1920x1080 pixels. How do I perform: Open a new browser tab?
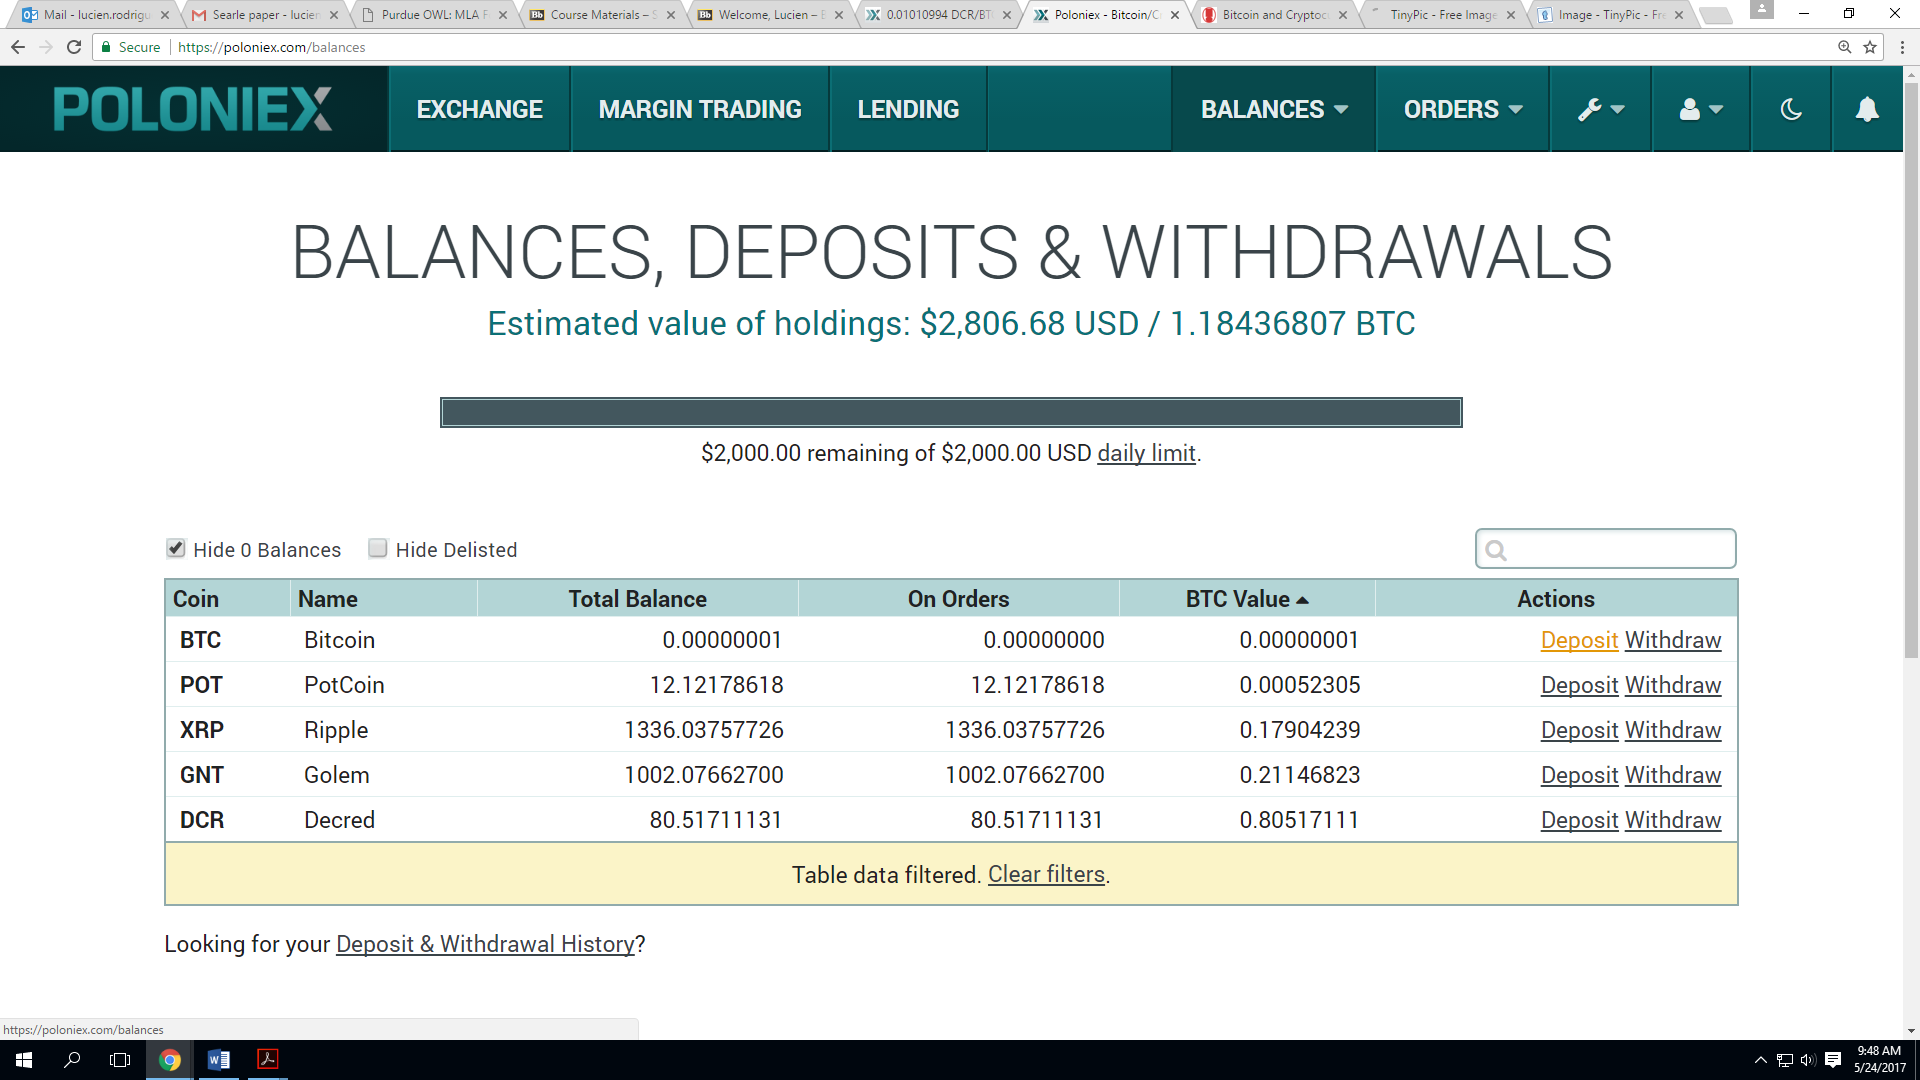[x=1716, y=15]
